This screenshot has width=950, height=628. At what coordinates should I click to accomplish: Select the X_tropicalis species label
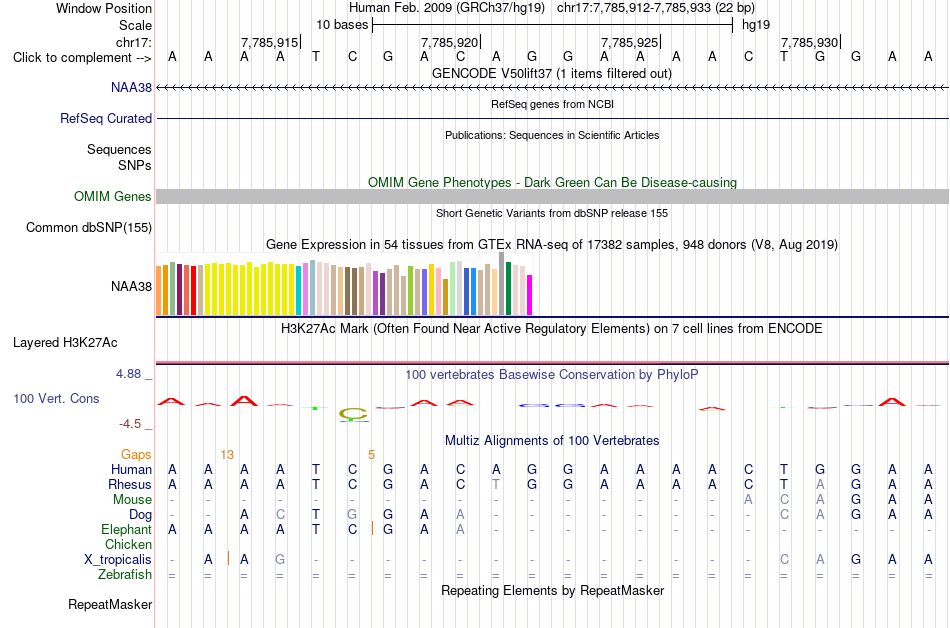click(118, 560)
